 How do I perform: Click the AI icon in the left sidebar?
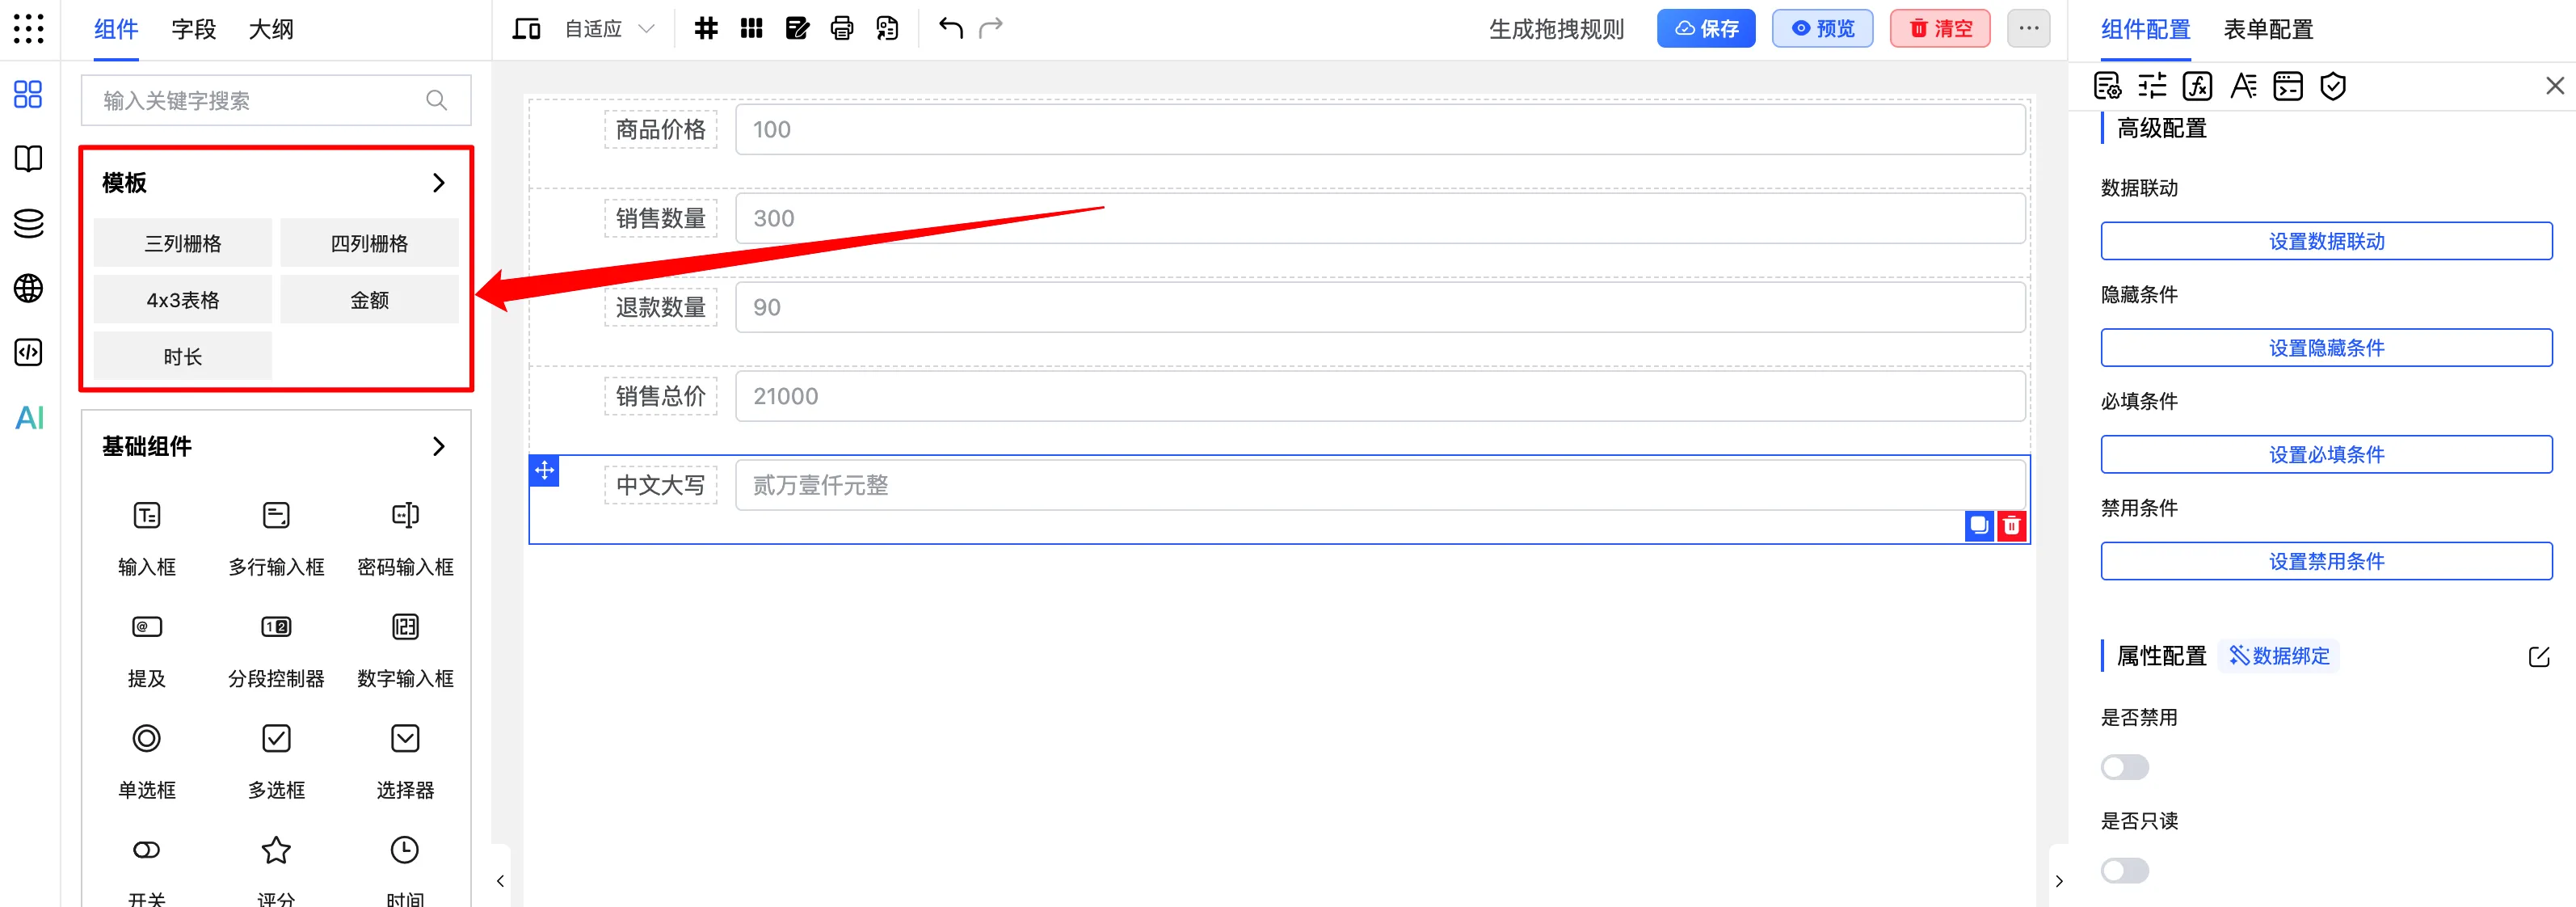tap(28, 419)
